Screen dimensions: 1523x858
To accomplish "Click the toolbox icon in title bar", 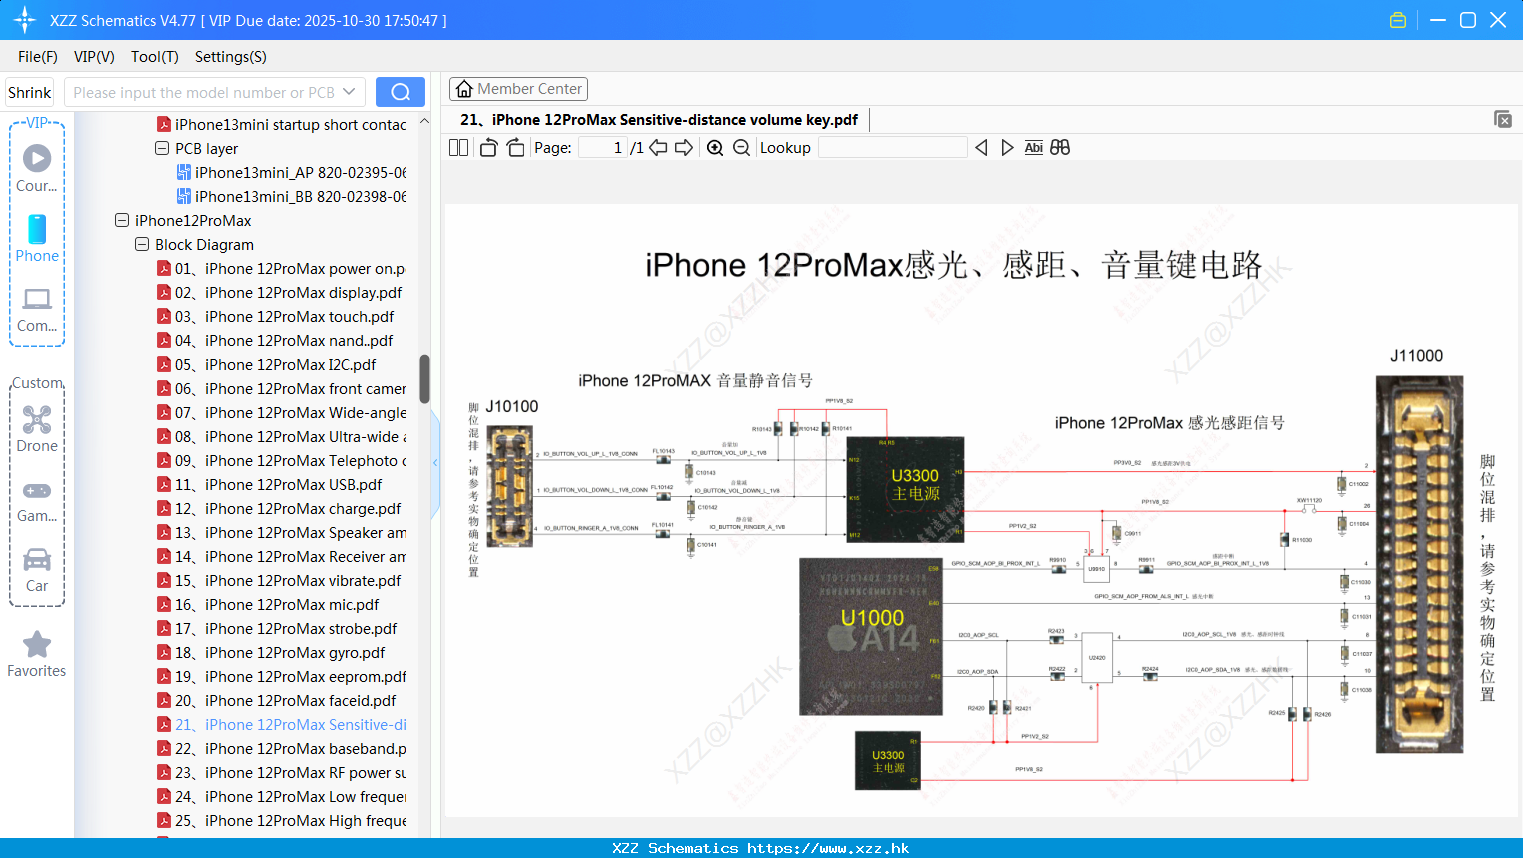I will tap(1398, 20).
